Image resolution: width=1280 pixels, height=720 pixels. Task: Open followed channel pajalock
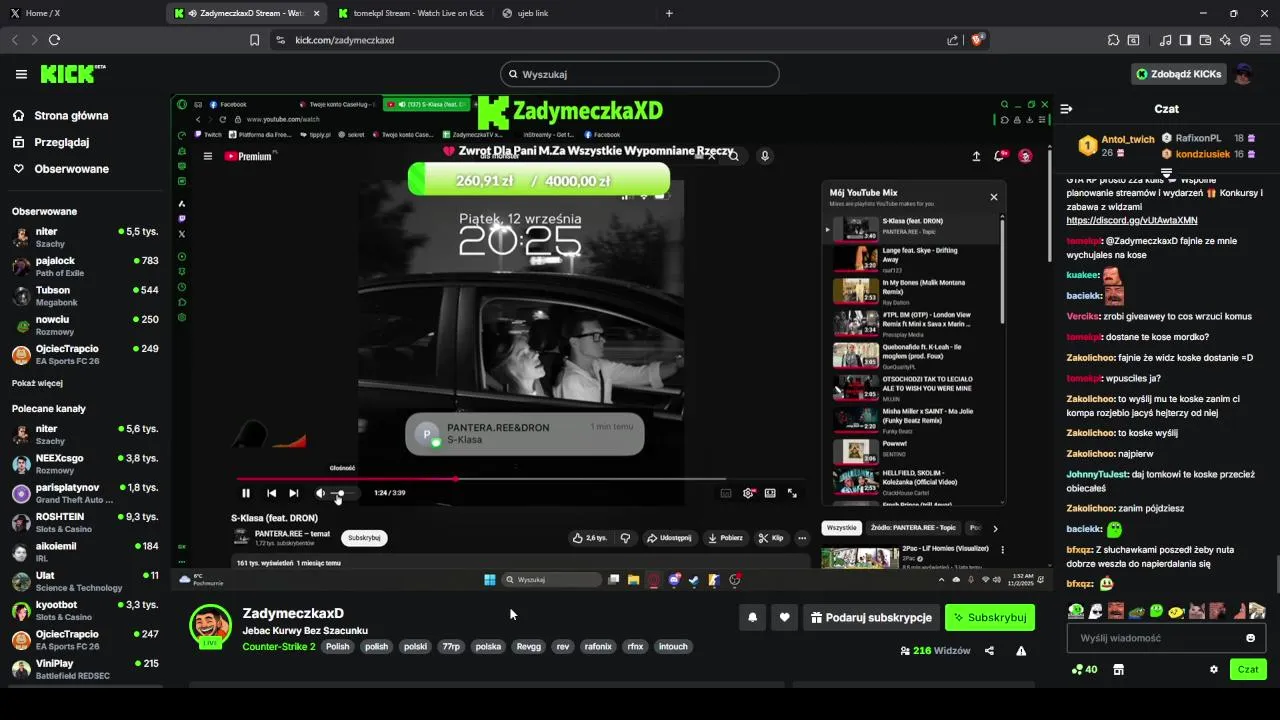coord(85,266)
